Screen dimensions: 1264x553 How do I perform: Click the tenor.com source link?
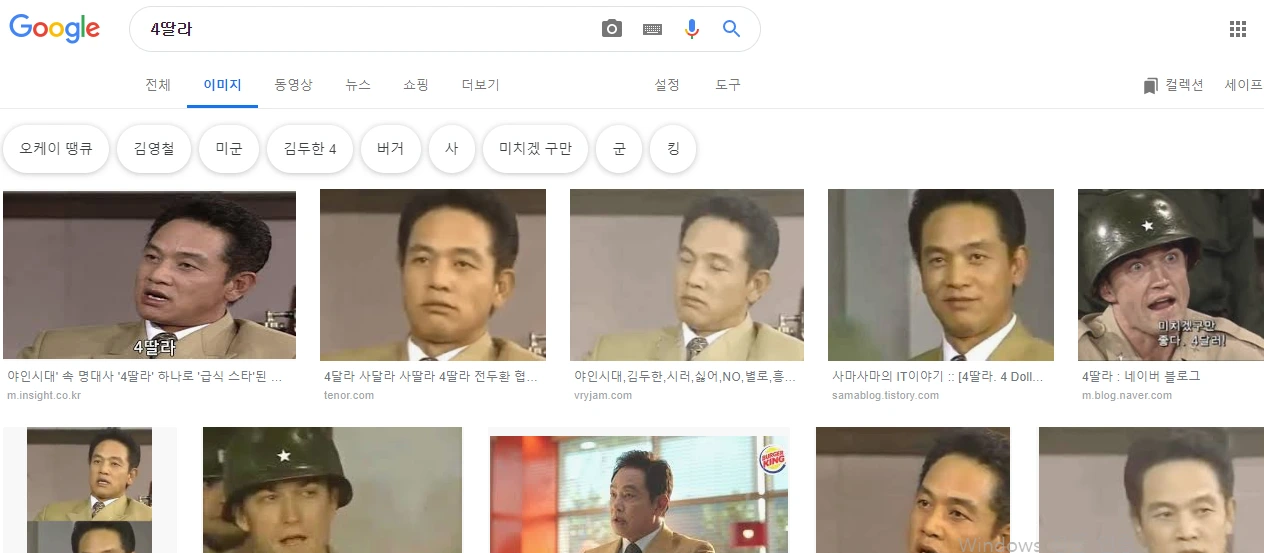click(x=349, y=395)
